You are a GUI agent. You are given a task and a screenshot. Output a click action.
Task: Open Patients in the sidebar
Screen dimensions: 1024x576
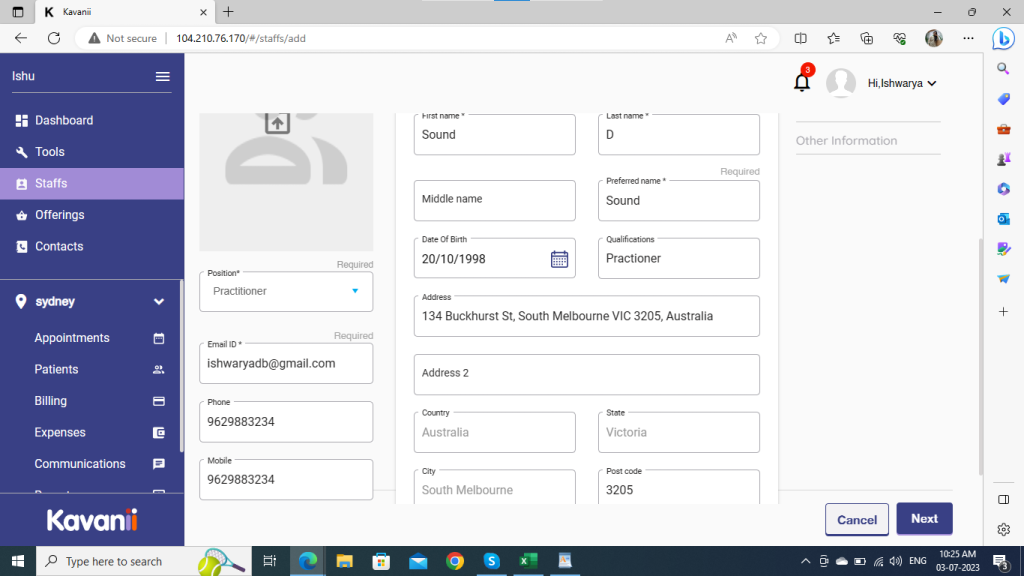(56, 369)
